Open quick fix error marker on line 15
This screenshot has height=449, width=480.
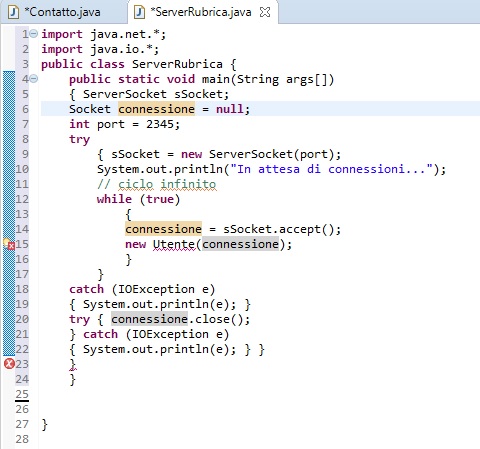[x=9, y=244]
